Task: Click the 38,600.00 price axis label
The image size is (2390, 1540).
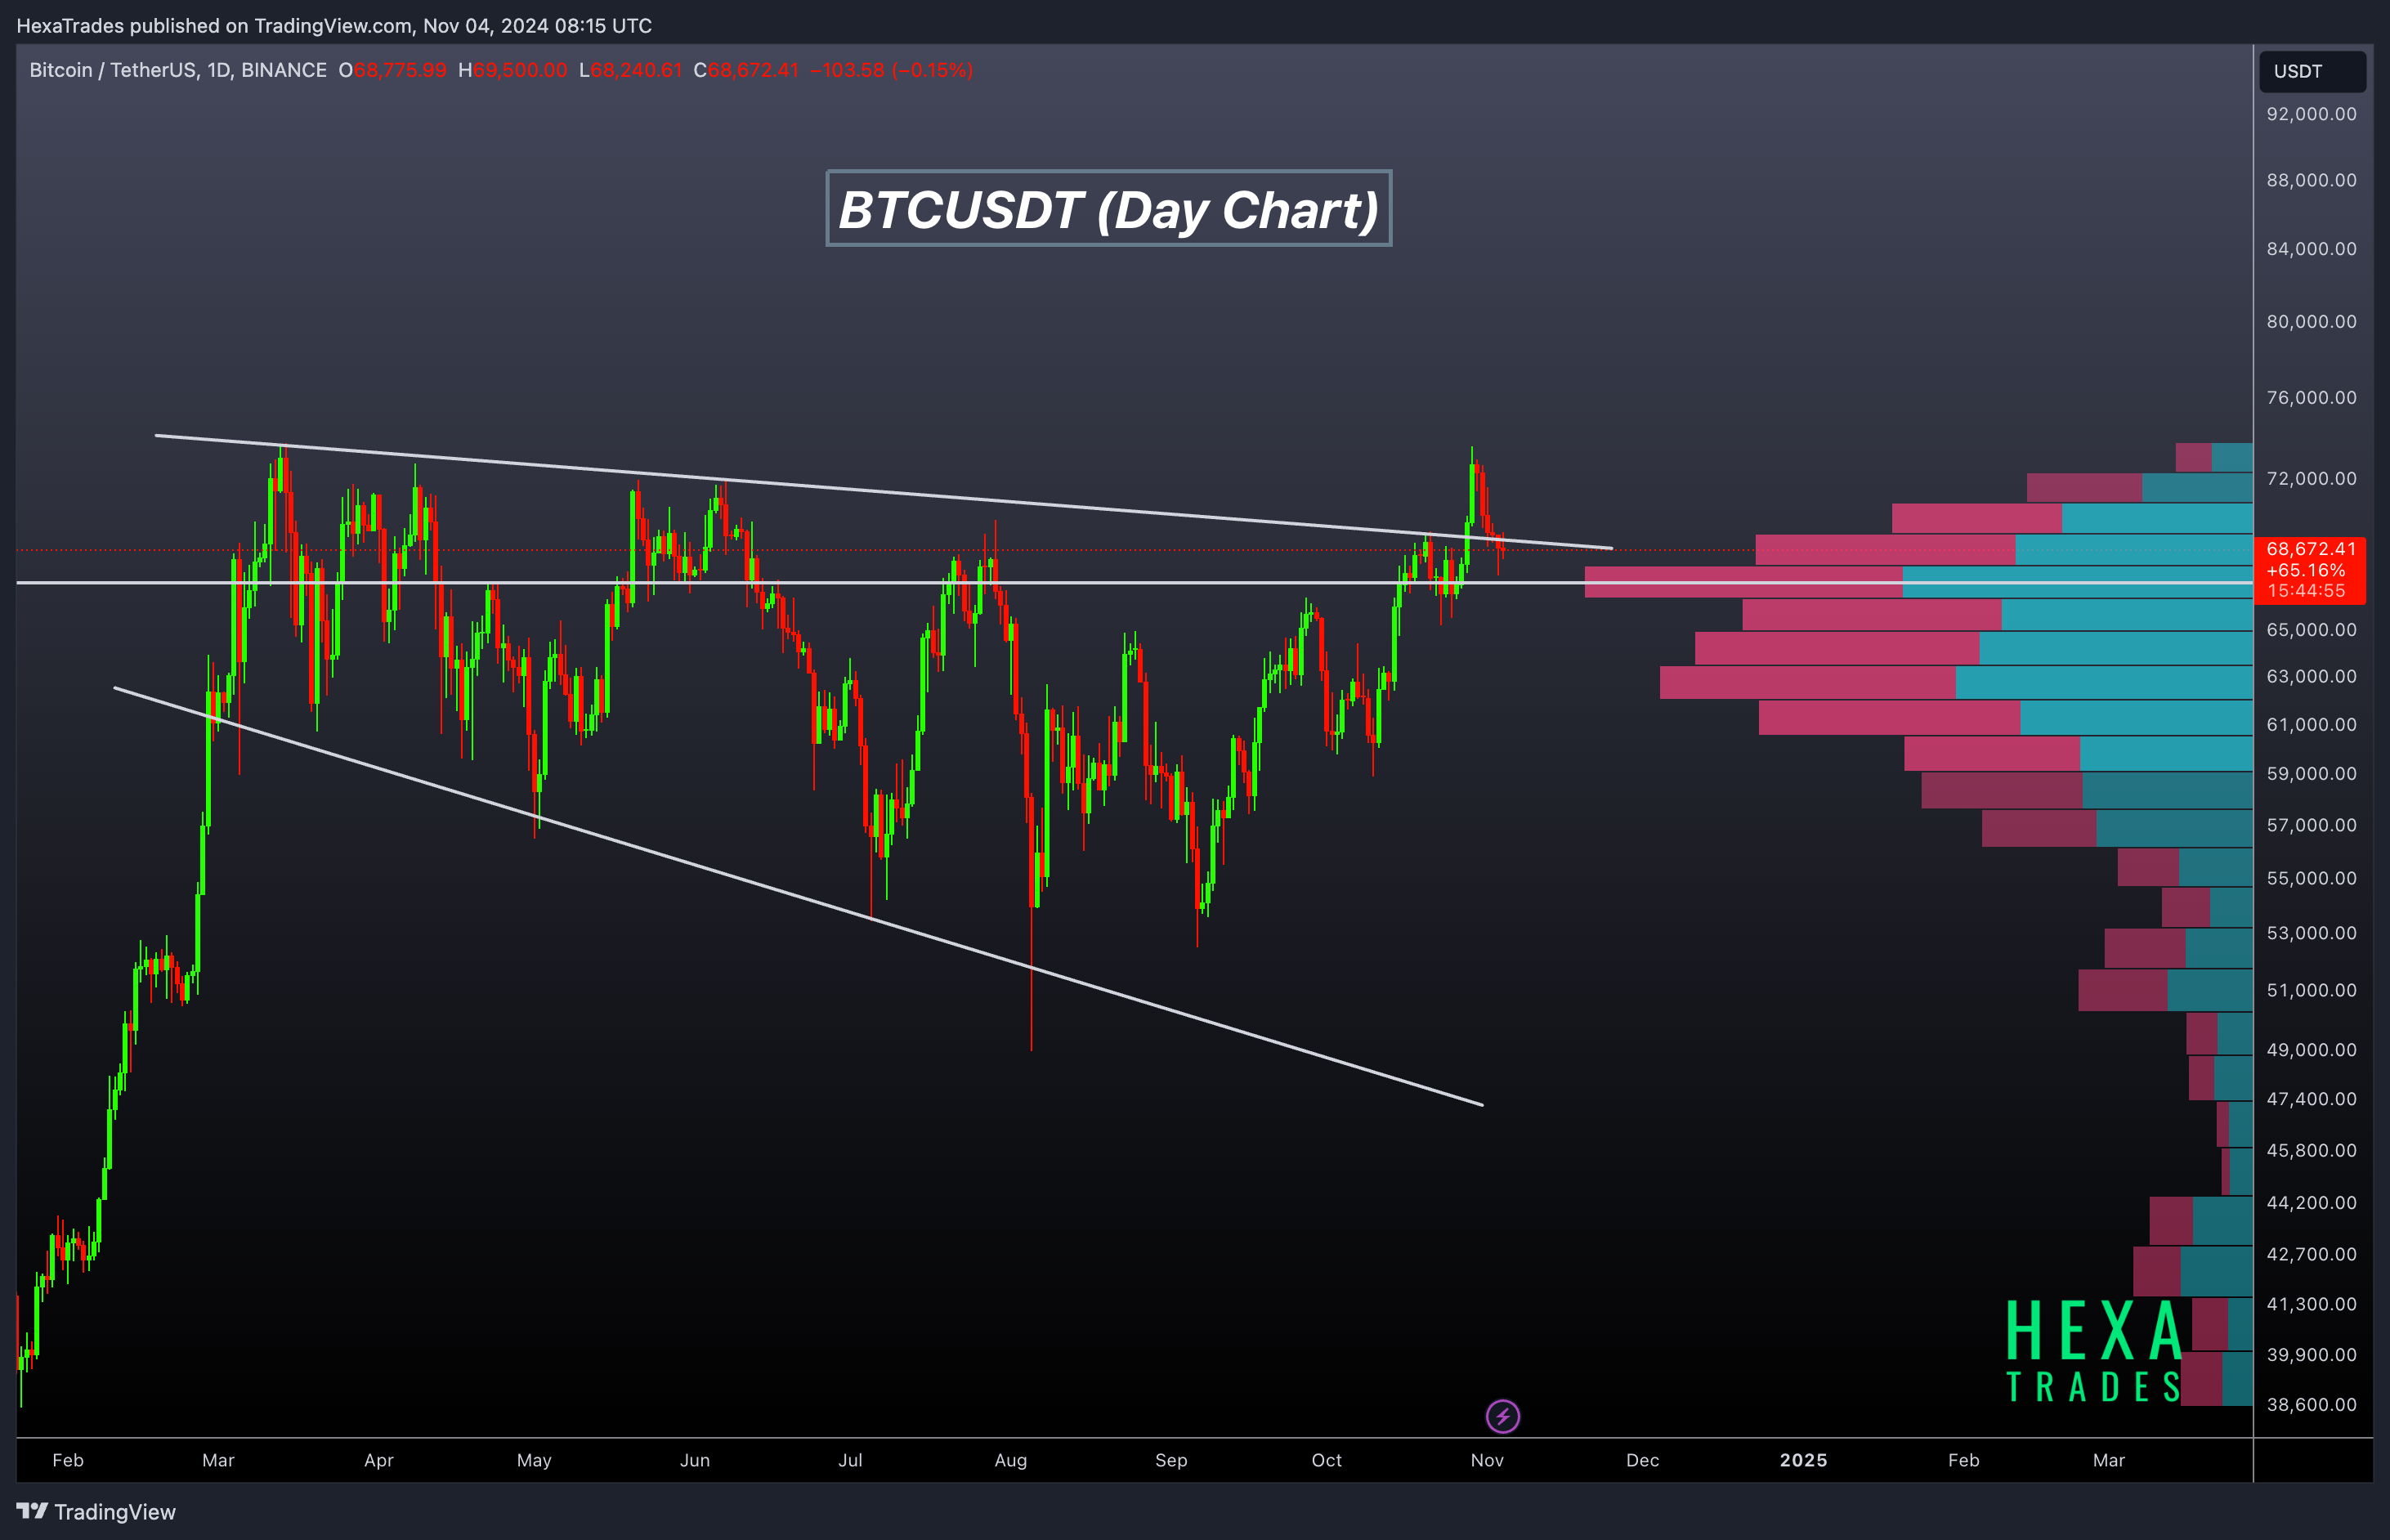Action: coord(2311,1404)
